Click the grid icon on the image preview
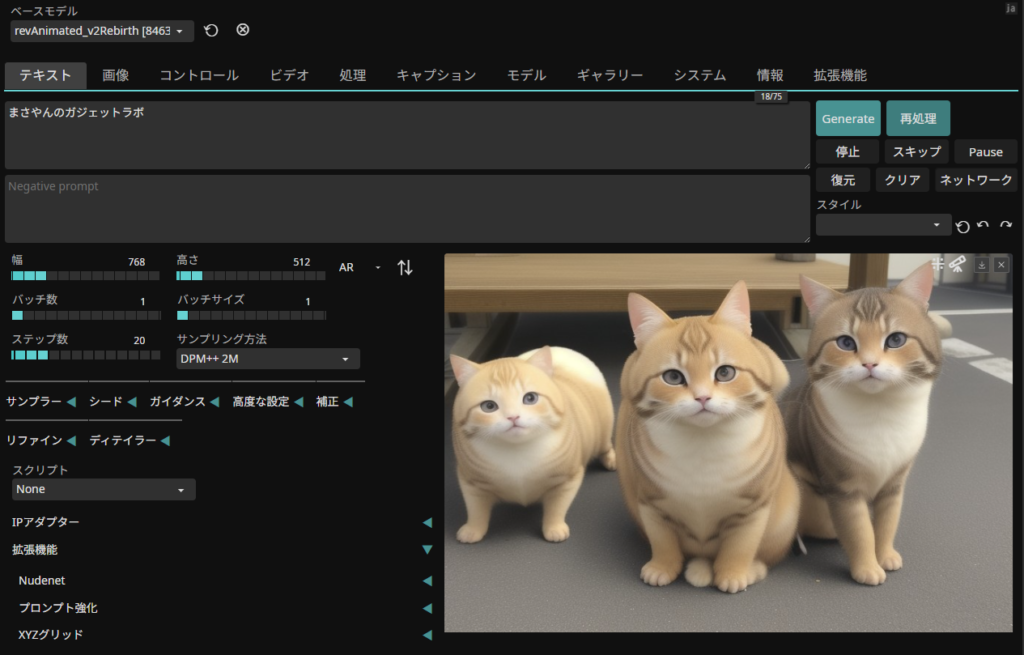 (x=937, y=264)
